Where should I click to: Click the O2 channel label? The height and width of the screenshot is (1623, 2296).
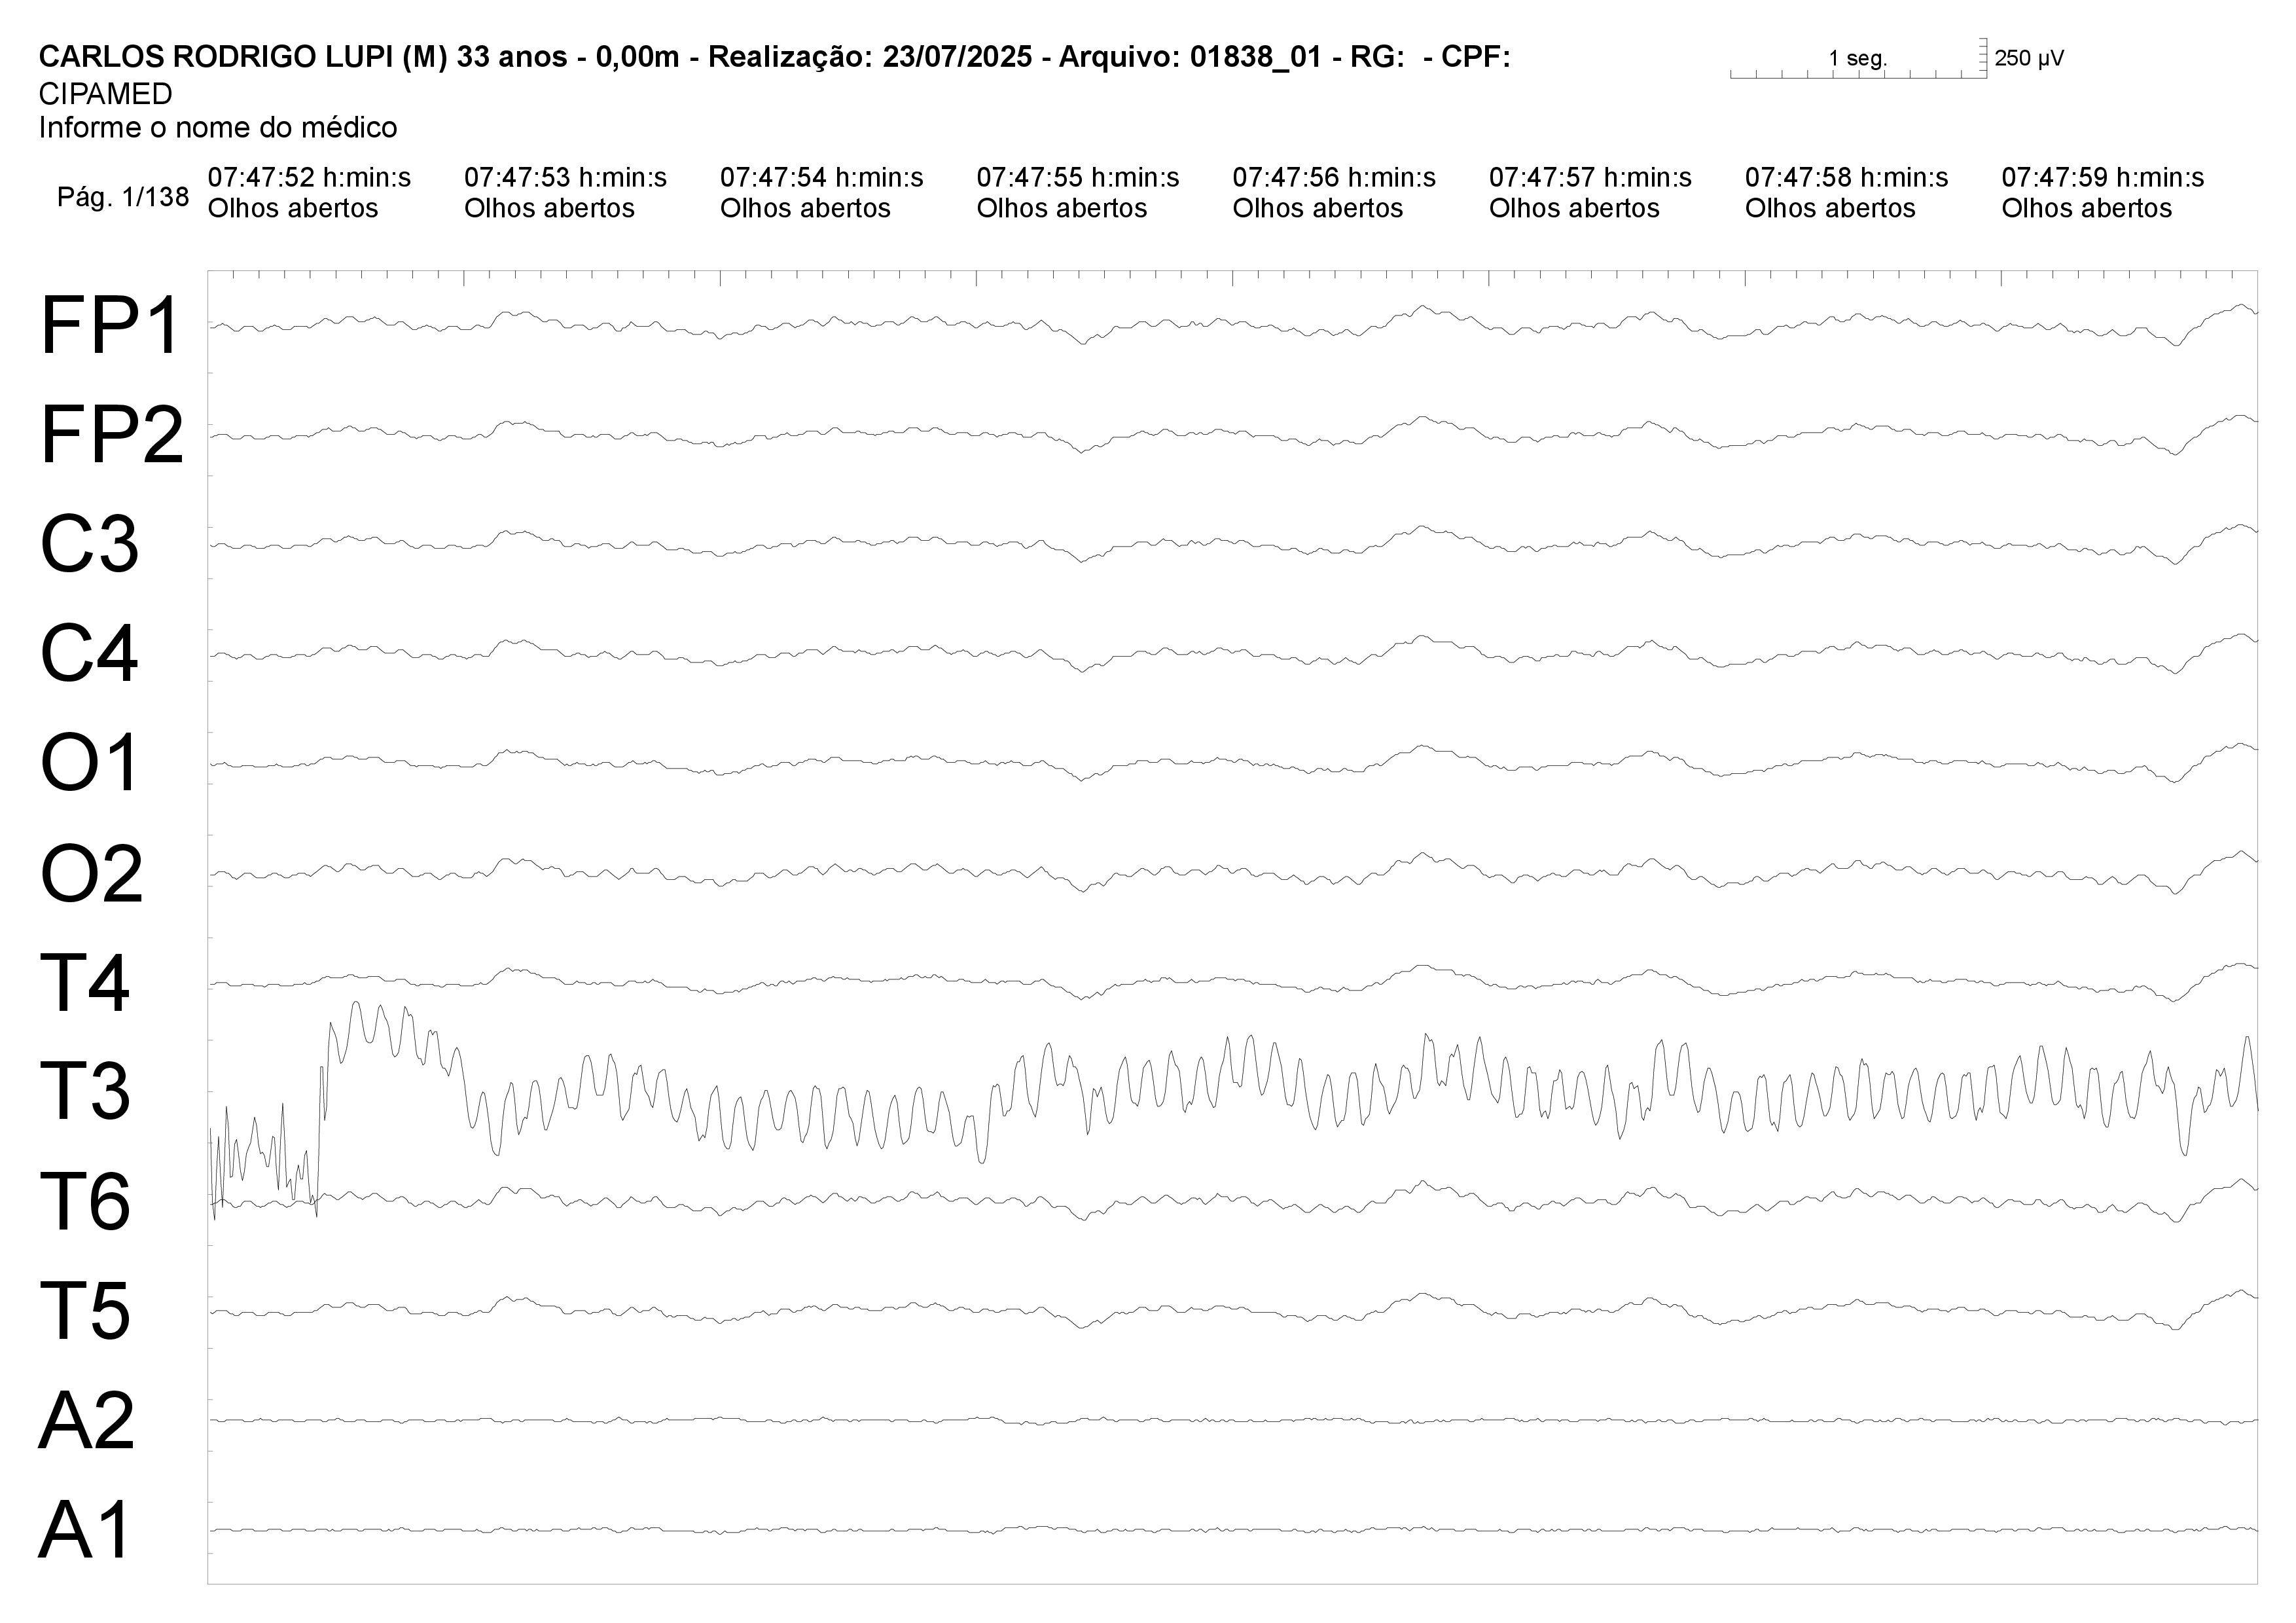(x=91, y=873)
